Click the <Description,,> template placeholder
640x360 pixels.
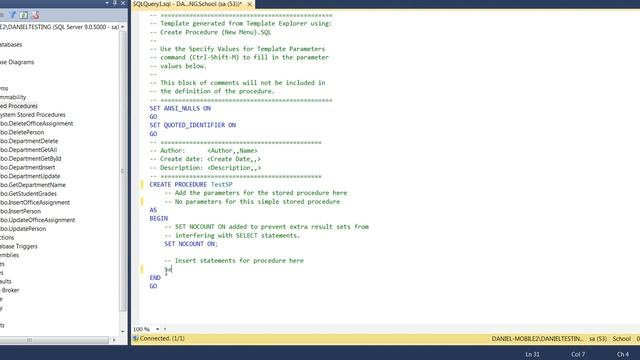point(234,168)
